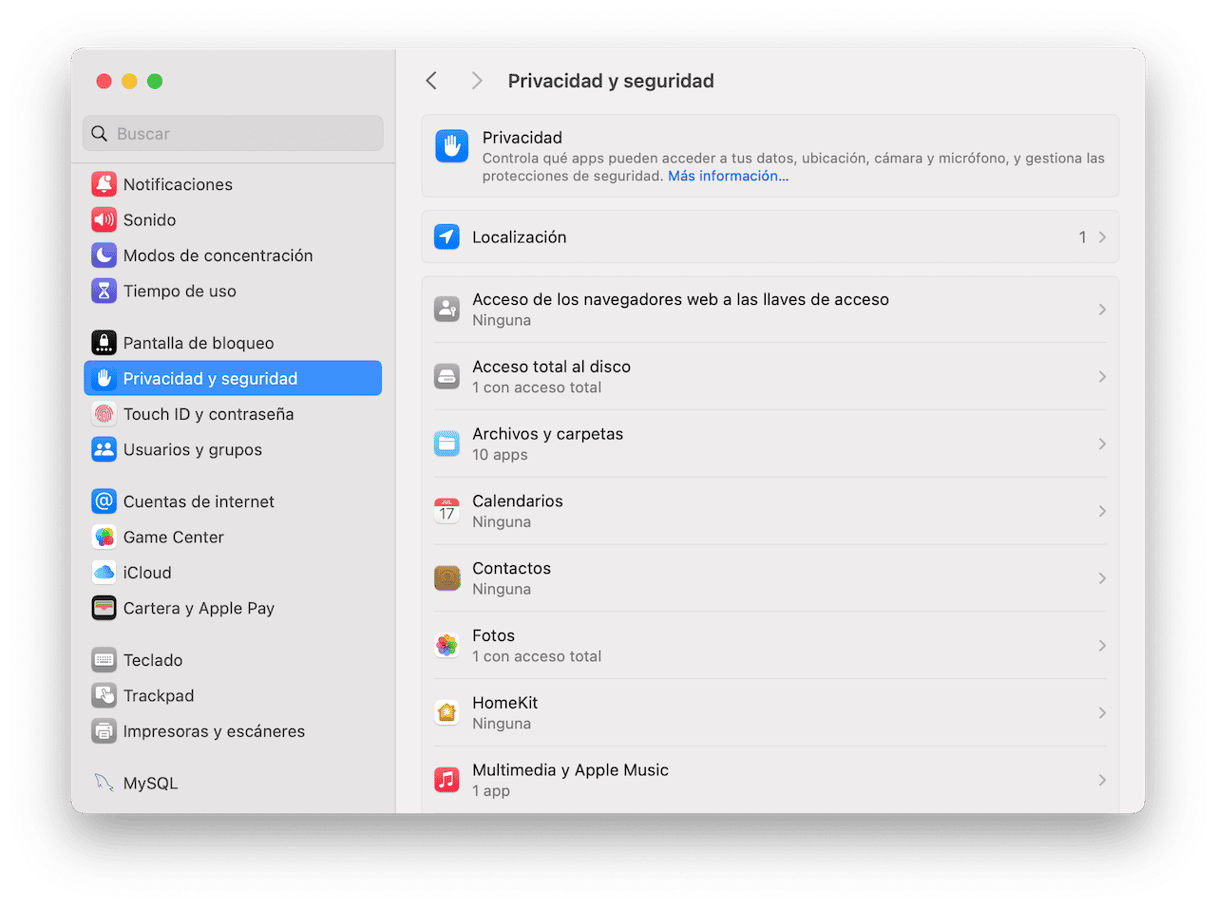1216x907 pixels.
Task: Click the yellow minimize window button
Action: coord(129,81)
